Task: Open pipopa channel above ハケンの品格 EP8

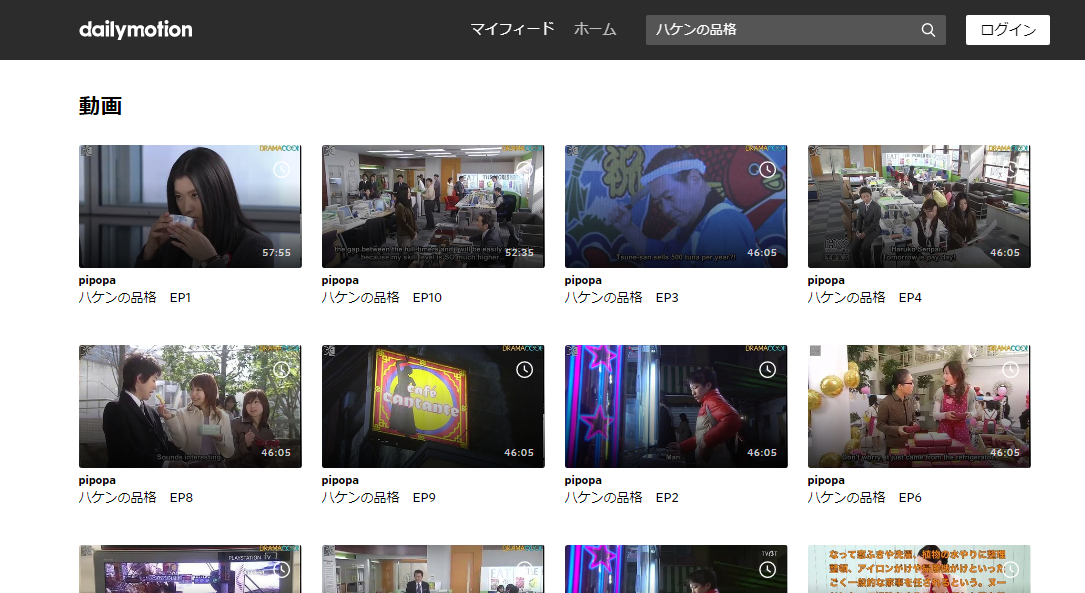Action: coord(97,480)
